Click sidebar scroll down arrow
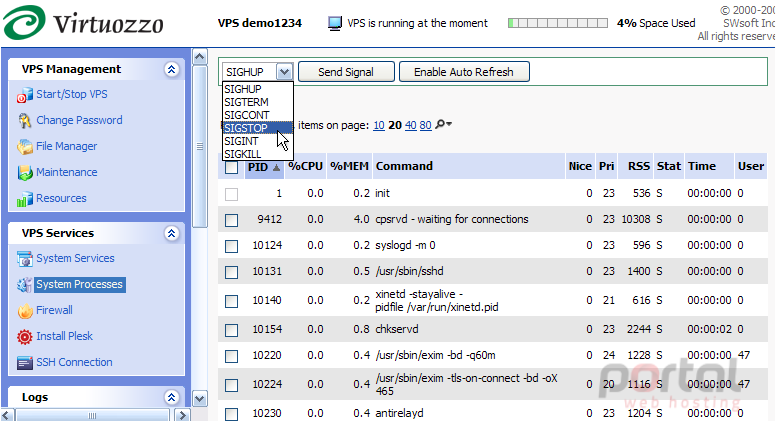 (199, 398)
